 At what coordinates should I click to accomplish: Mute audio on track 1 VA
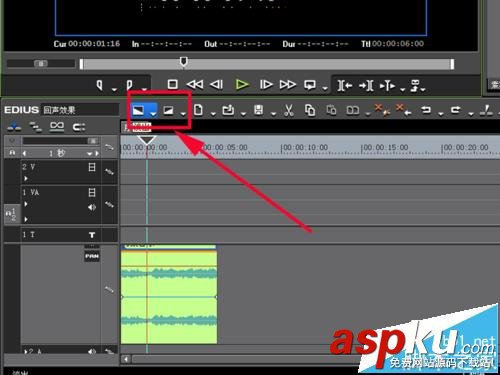coord(92,207)
